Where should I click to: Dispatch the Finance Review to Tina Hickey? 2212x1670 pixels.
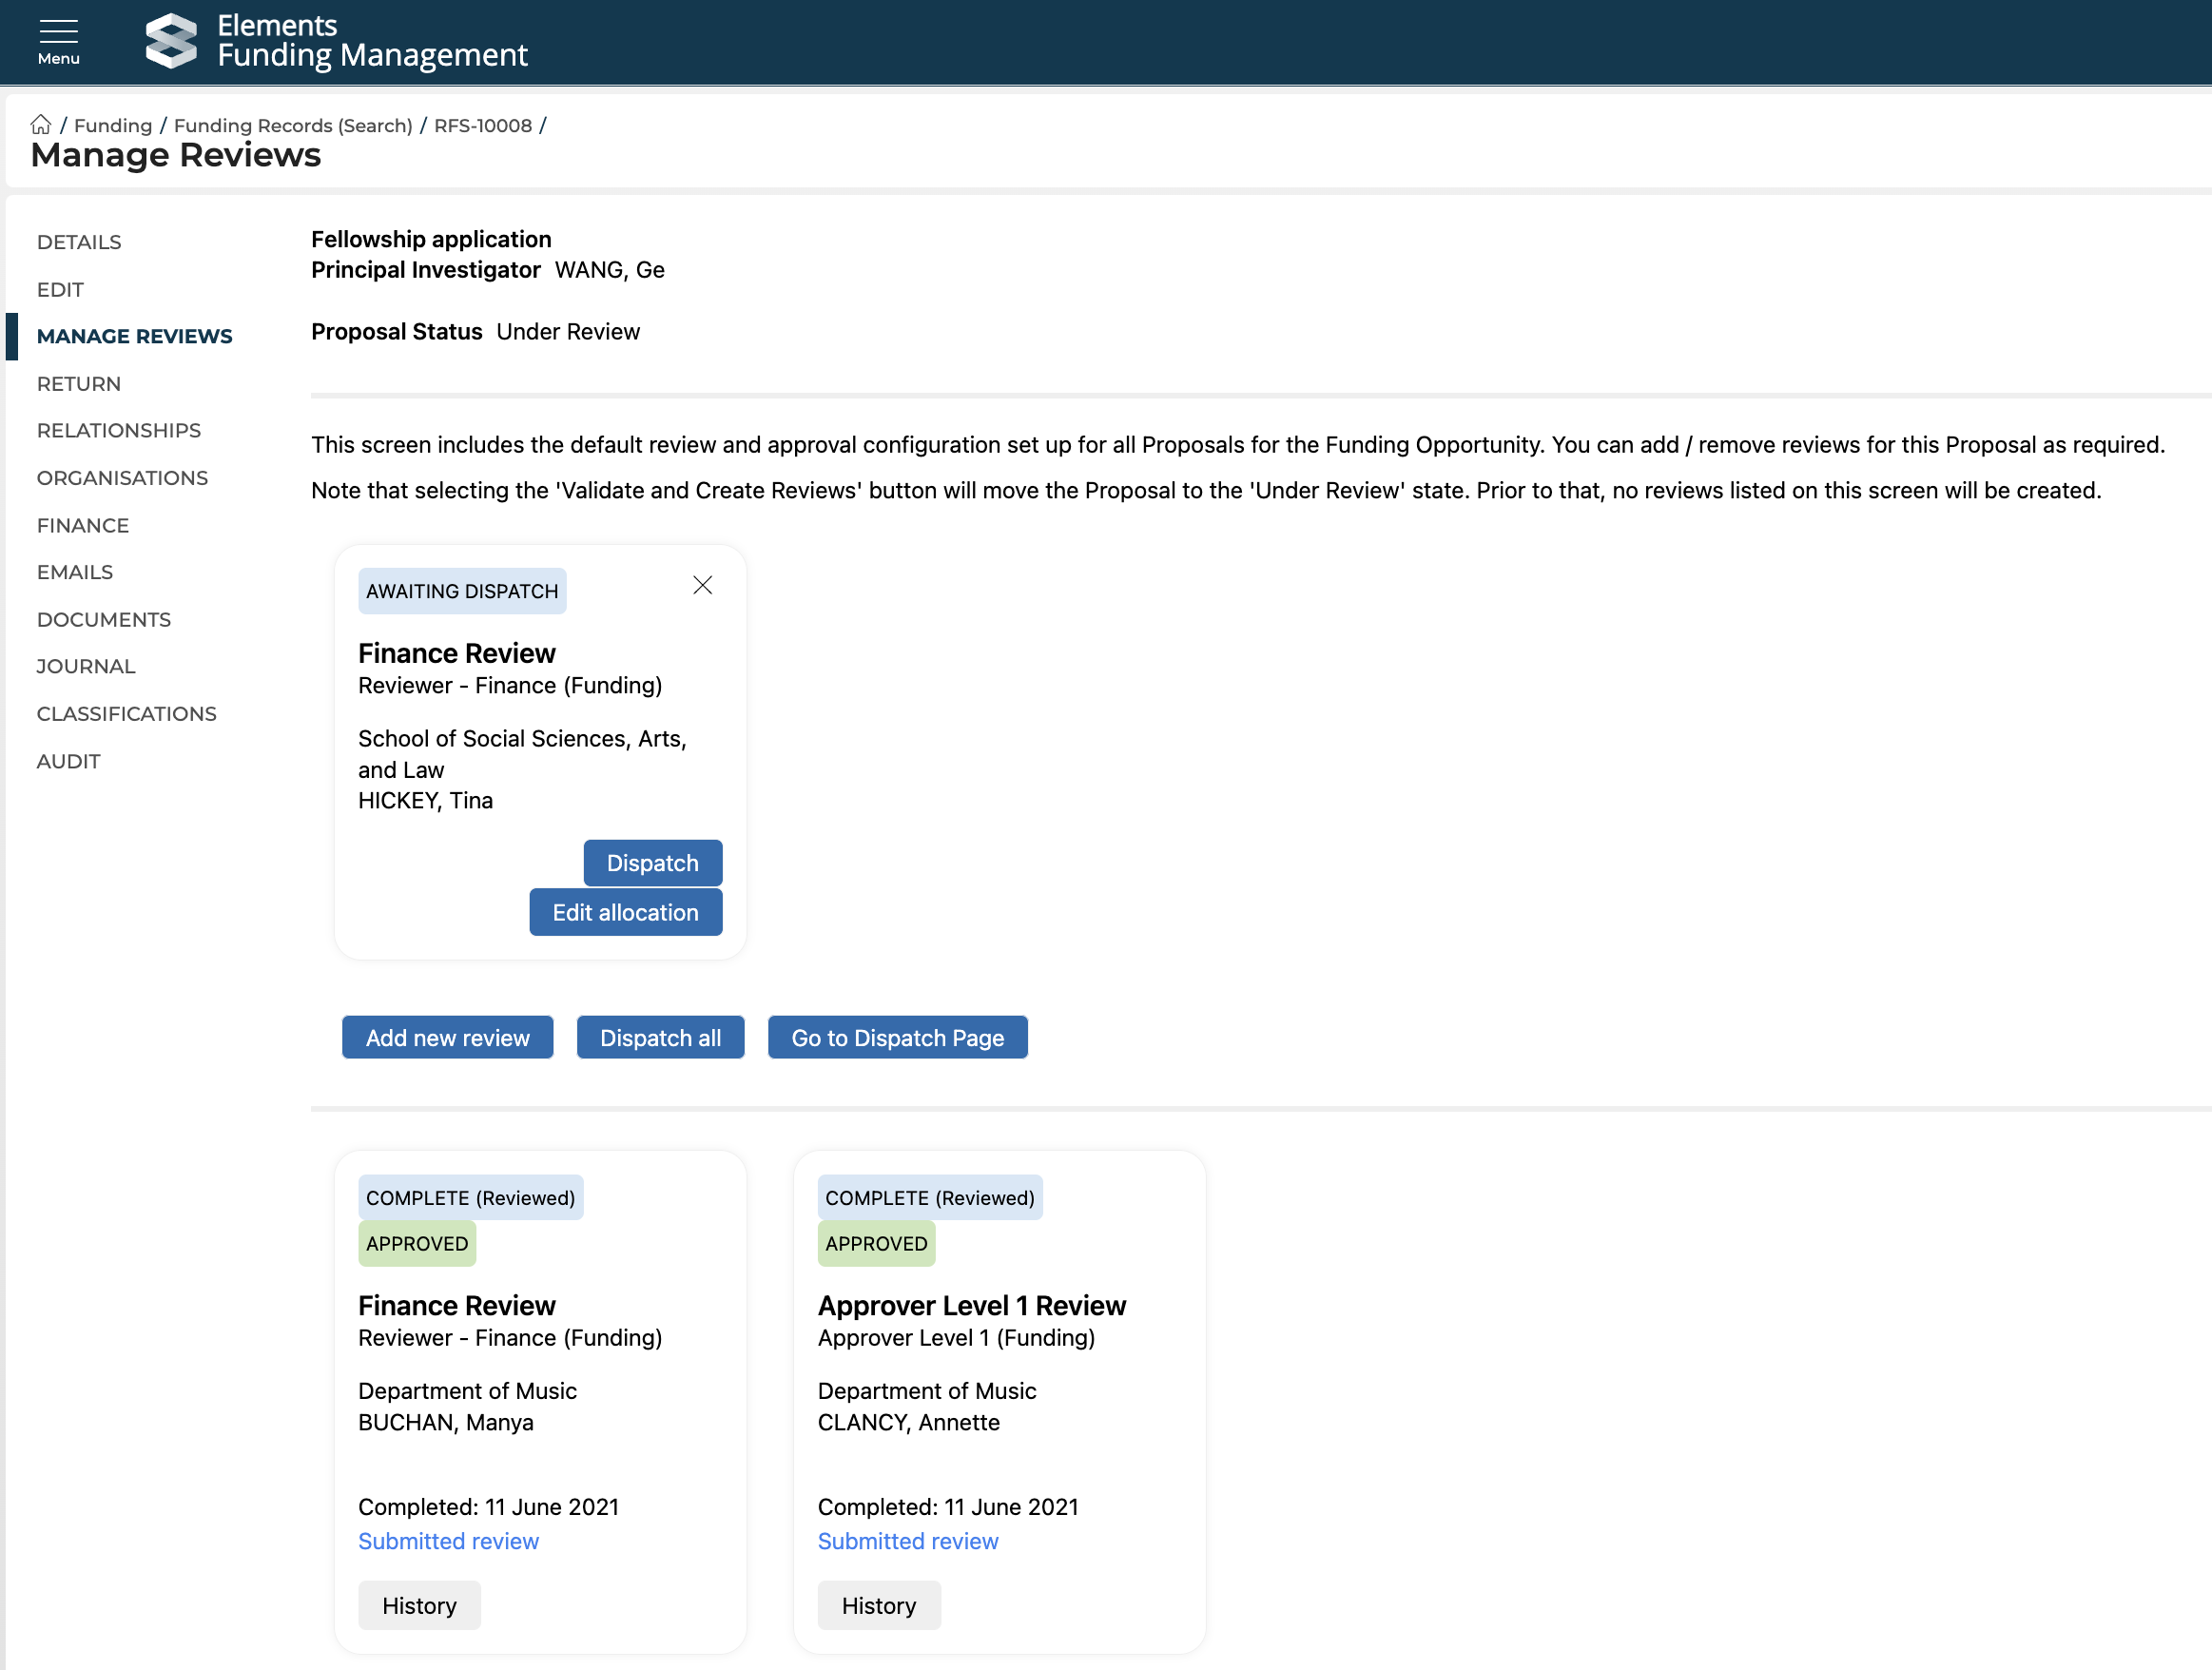(652, 863)
